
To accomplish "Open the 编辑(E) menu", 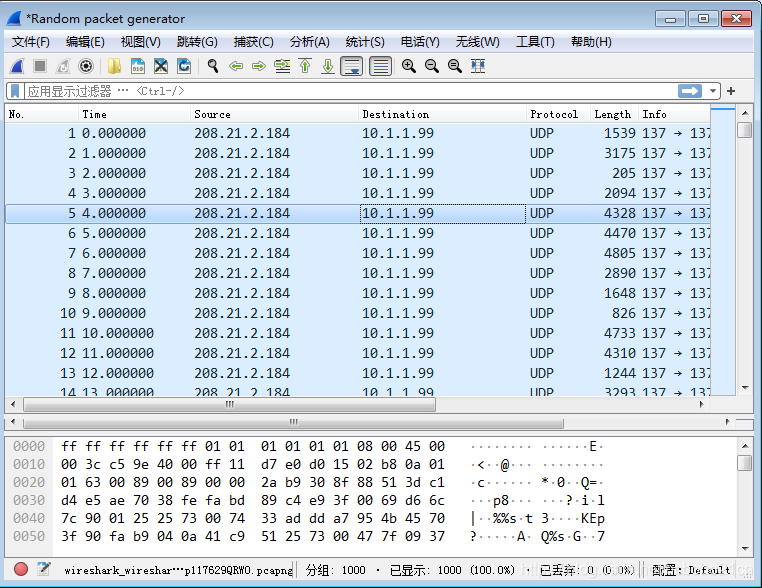I will click(85, 42).
